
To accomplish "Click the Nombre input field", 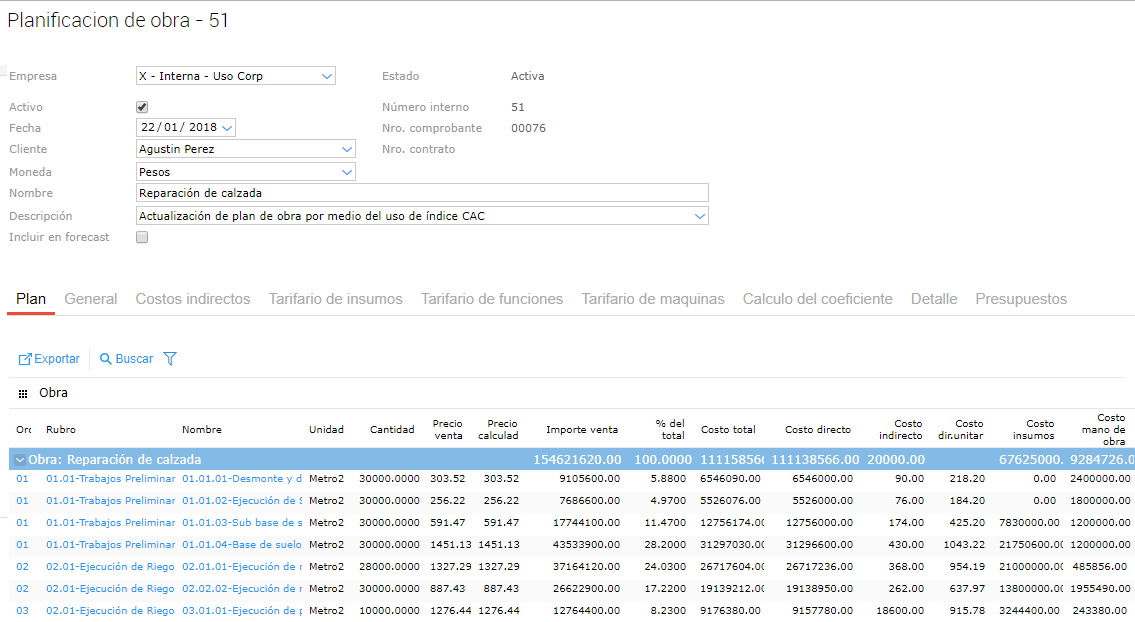I will point(421,193).
